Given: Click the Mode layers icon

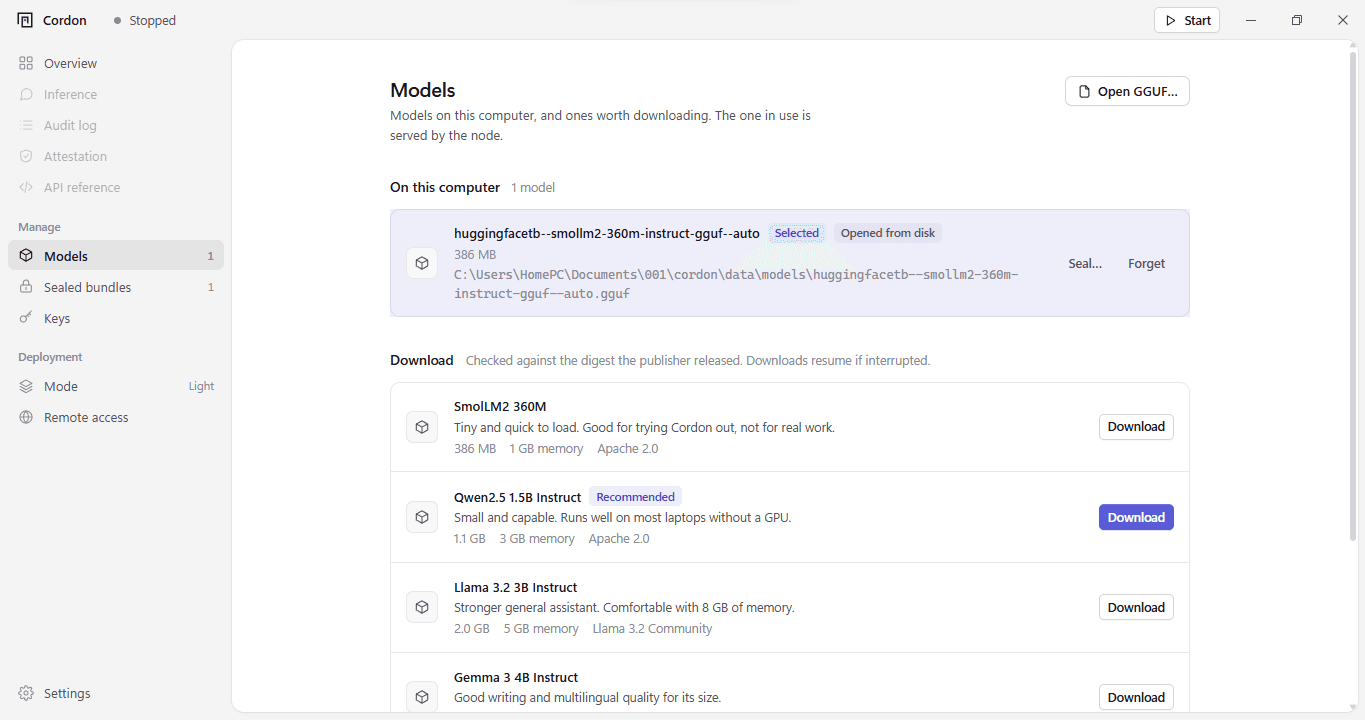Looking at the screenshot, I should coord(26,386).
